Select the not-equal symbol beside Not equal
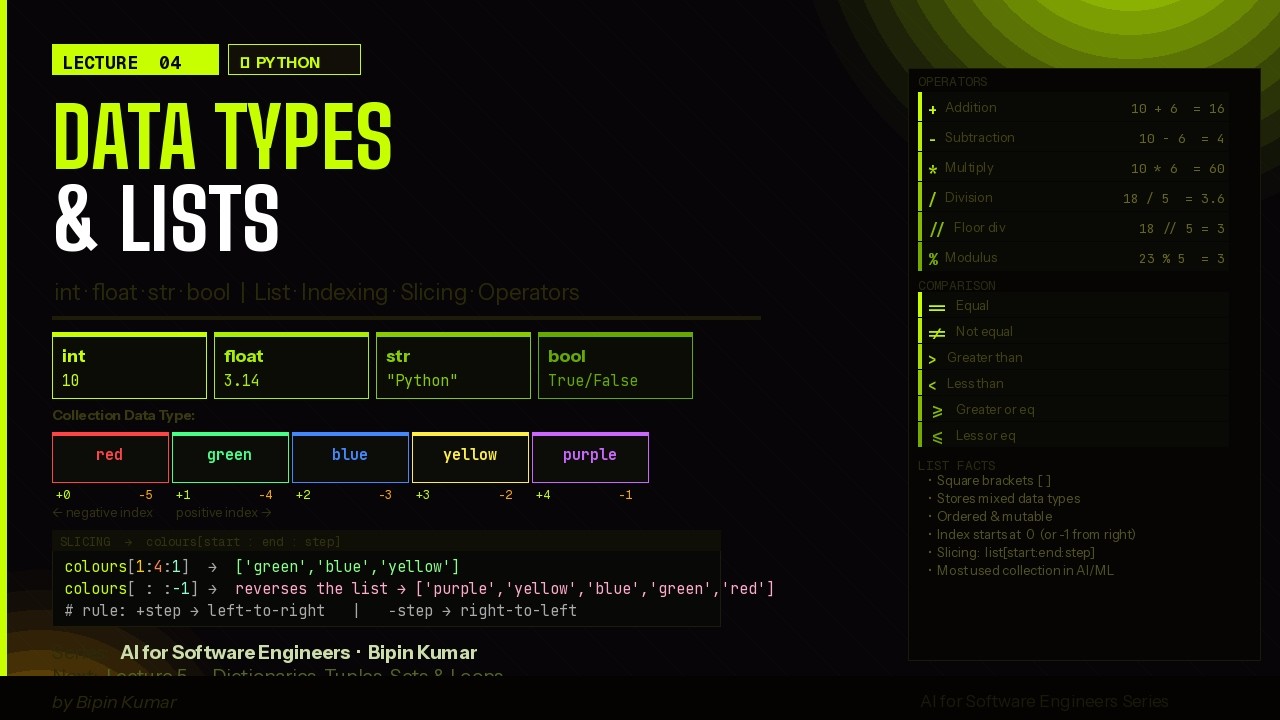The width and height of the screenshot is (1280, 720). 937,333
